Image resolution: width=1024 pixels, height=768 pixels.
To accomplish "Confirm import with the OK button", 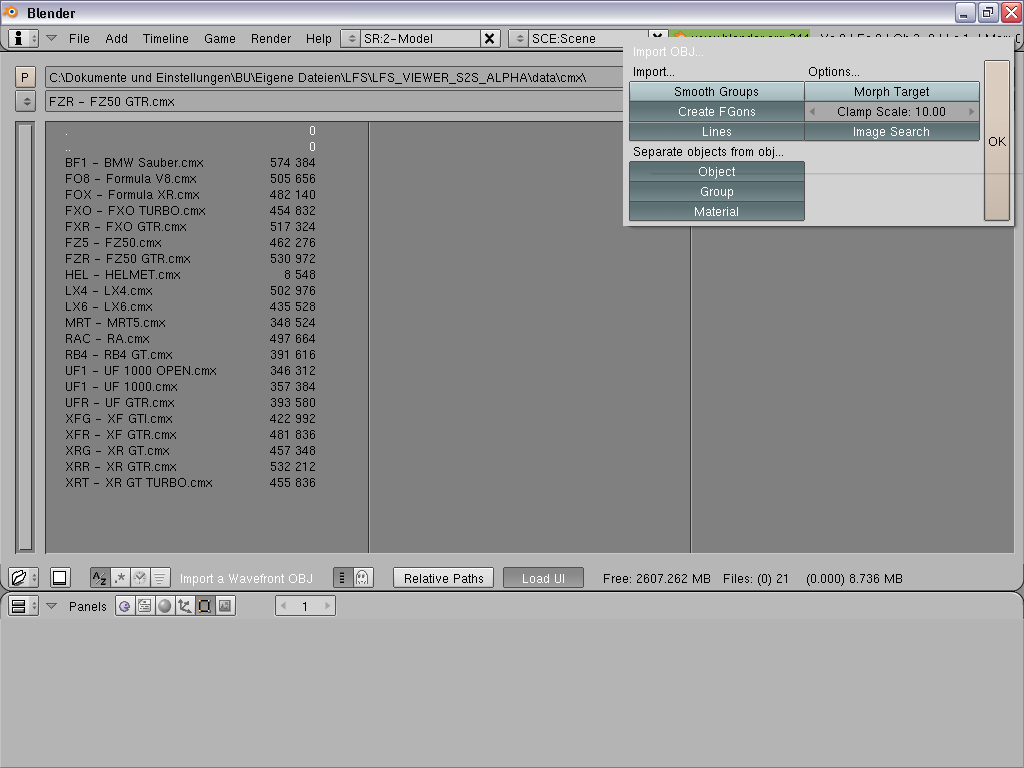I will click(997, 141).
